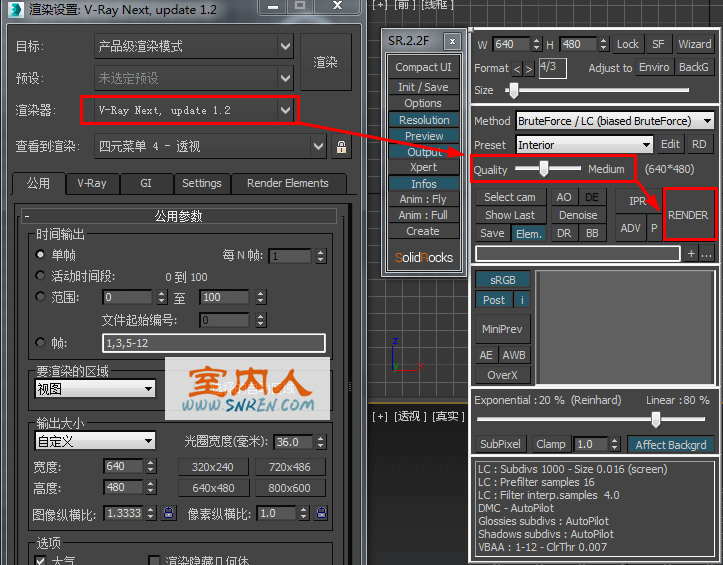
Task: Click the 3ds Max icon in render setup title
Action: (x=16, y=9)
